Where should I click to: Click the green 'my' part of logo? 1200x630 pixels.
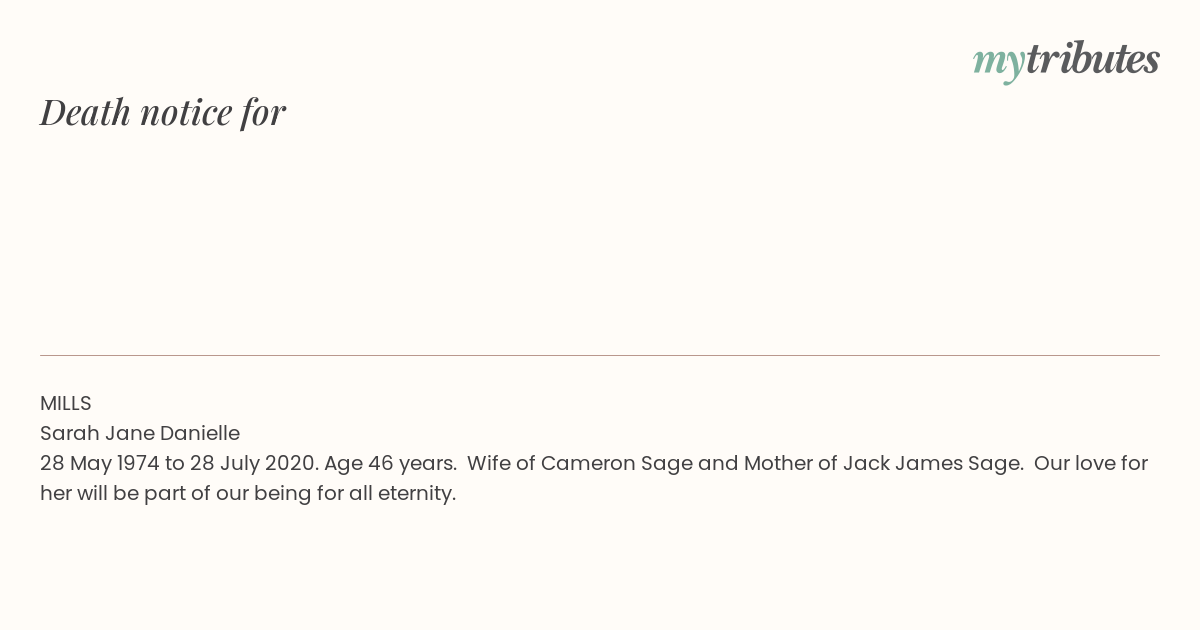pos(998,64)
